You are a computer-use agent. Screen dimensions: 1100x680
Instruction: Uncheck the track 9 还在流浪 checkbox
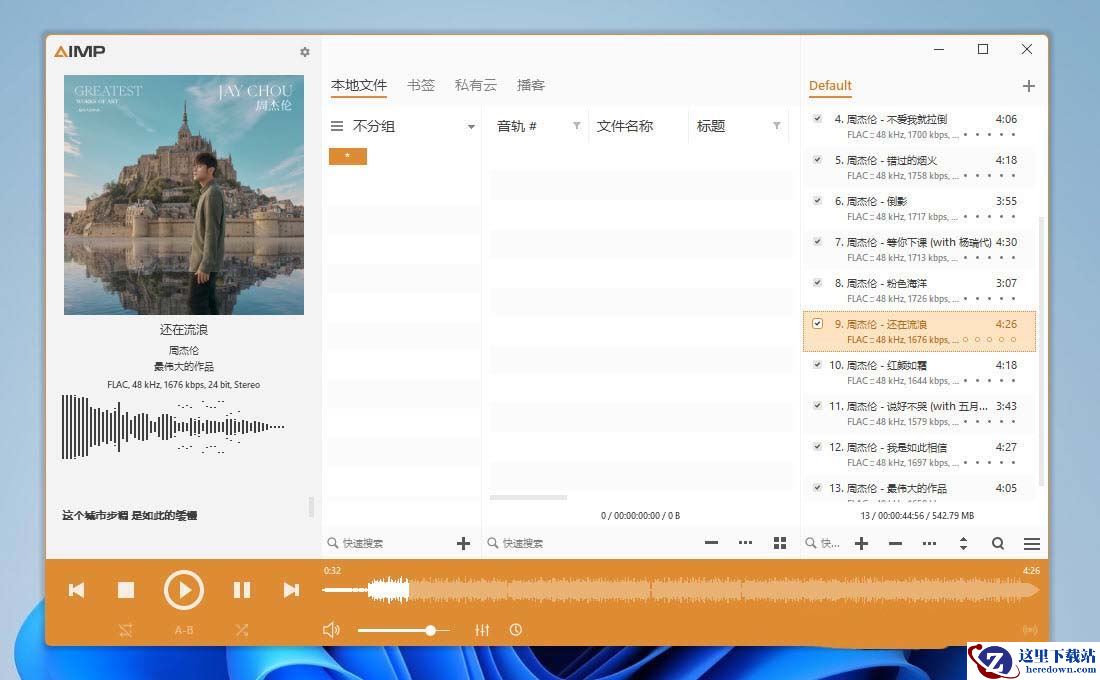pyautogui.click(x=817, y=324)
